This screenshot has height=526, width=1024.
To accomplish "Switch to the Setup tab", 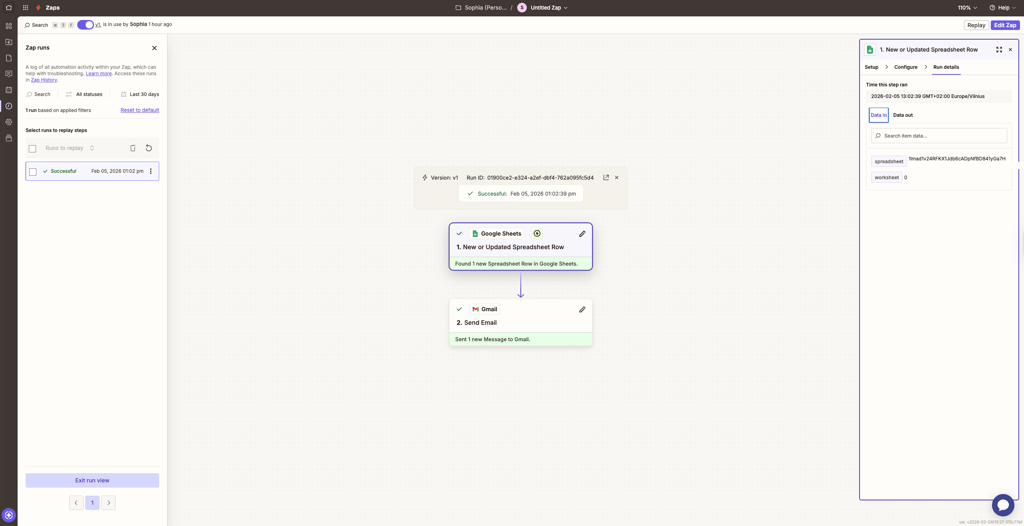I will [871, 67].
